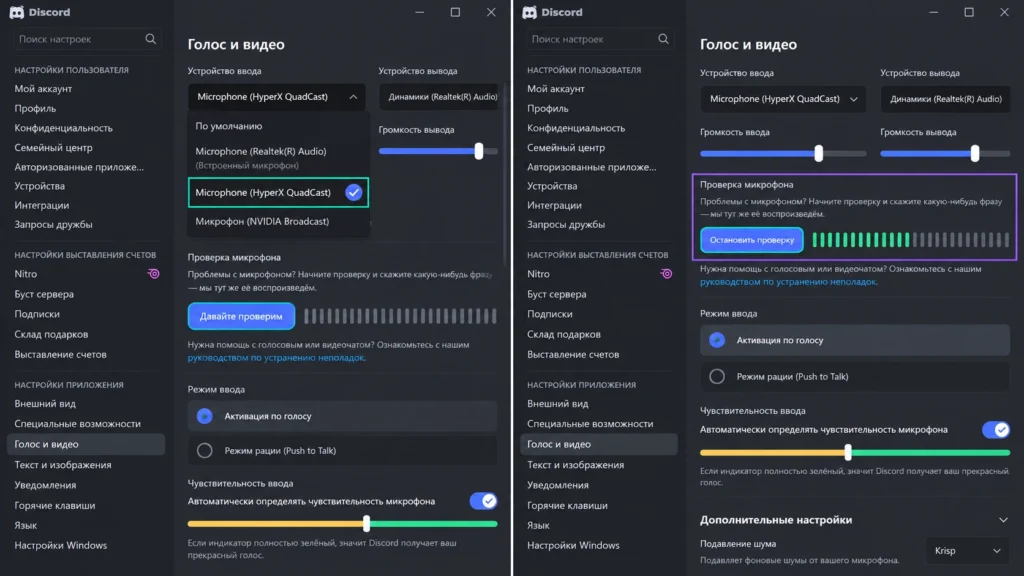Open Интеграции in right window sidebar
Image resolution: width=1024 pixels, height=576 pixels.
pyautogui.click(x=554, y=205)
